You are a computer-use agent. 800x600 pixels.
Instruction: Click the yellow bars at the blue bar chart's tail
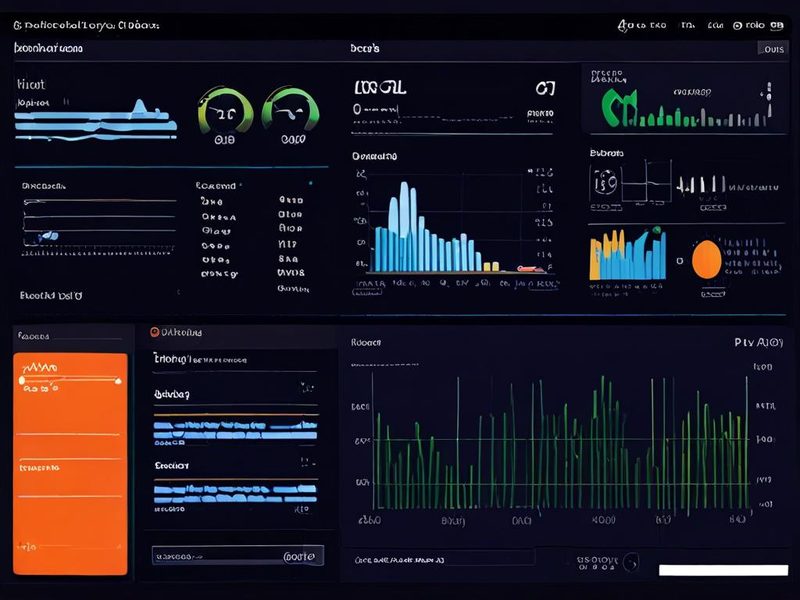coord(491,266)
